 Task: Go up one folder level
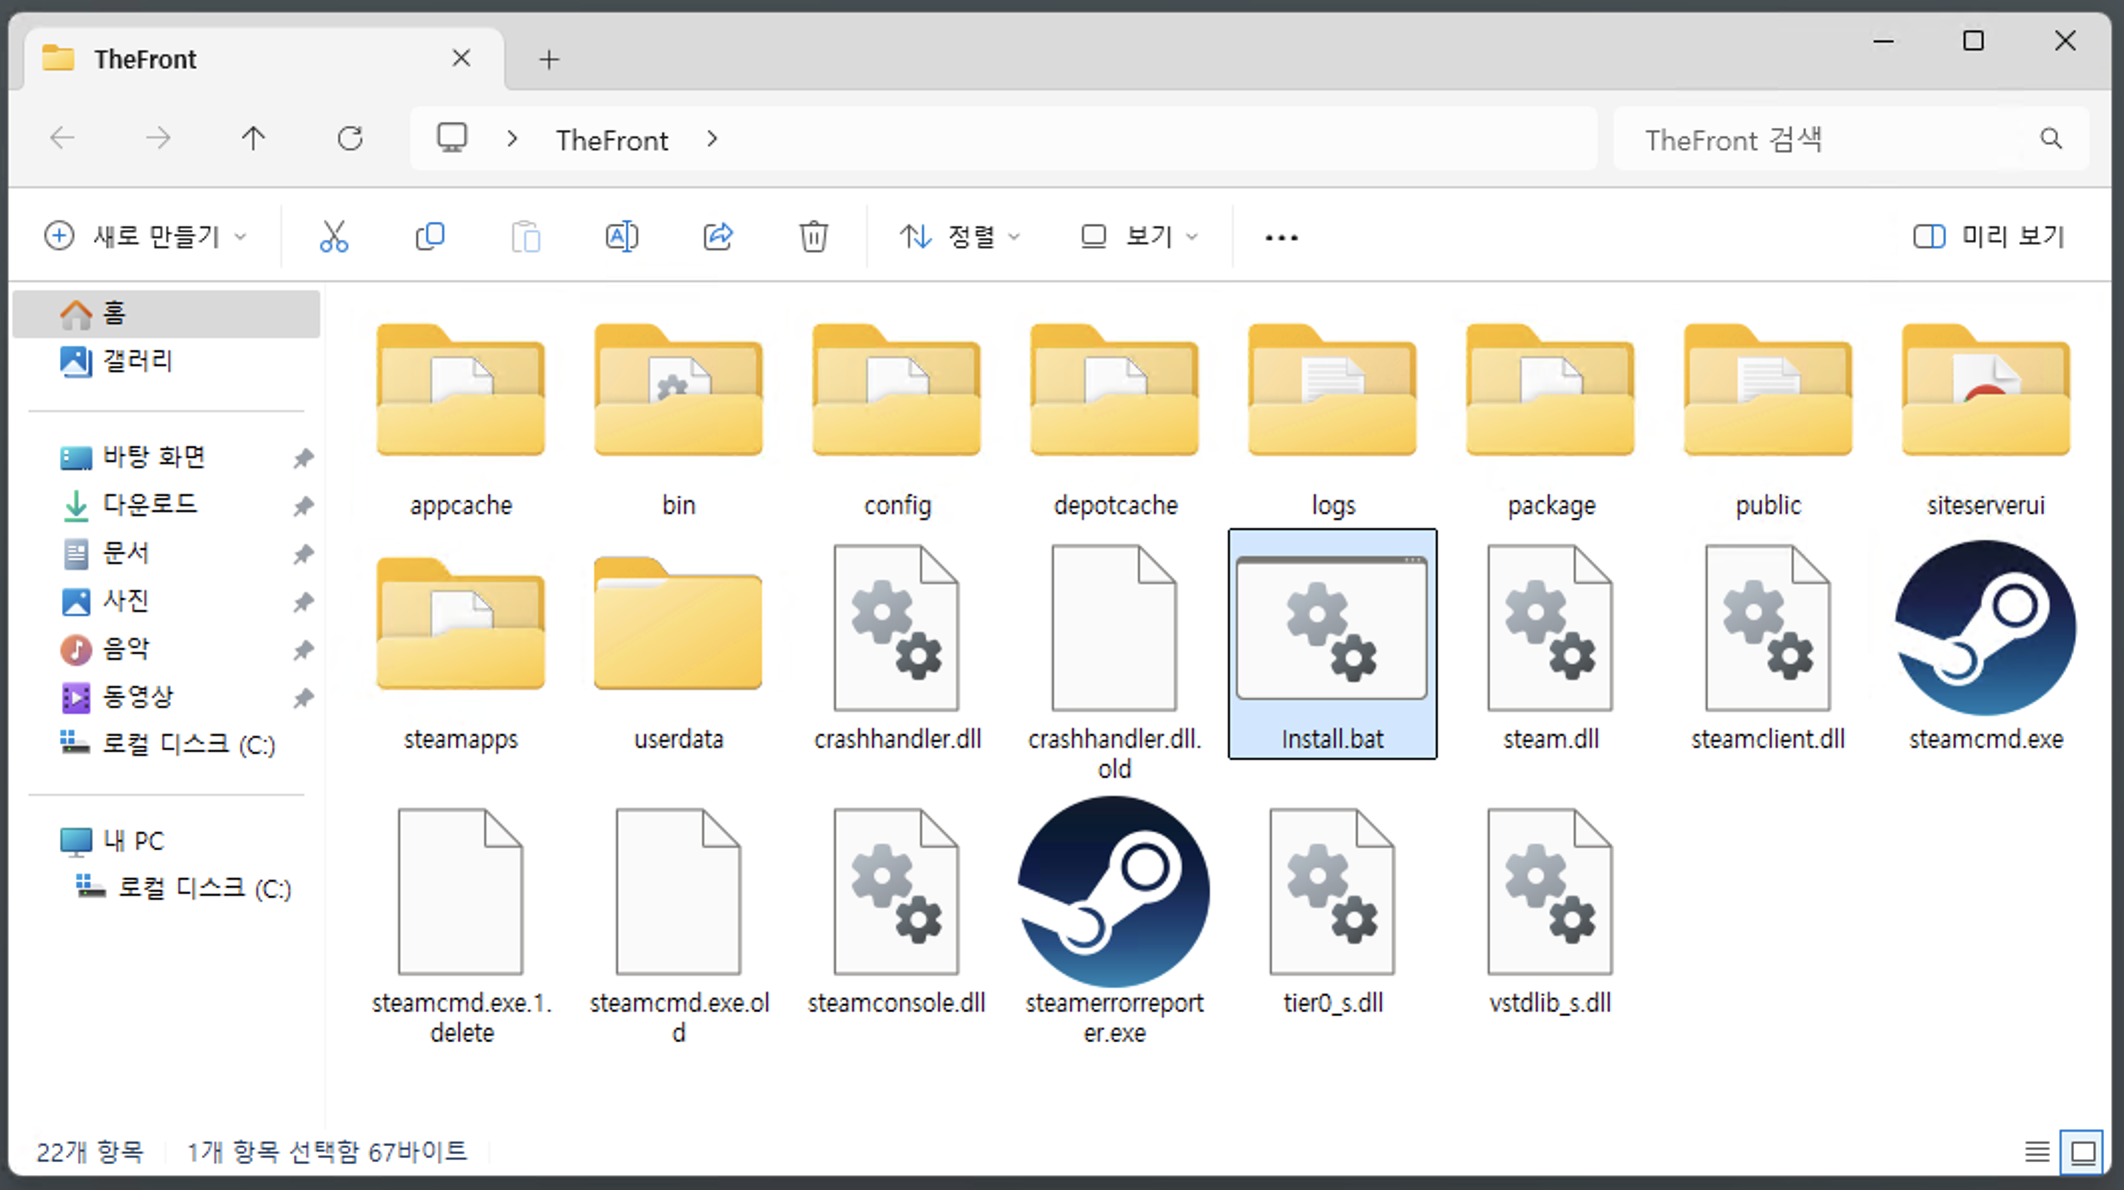(x=254, y=138)
